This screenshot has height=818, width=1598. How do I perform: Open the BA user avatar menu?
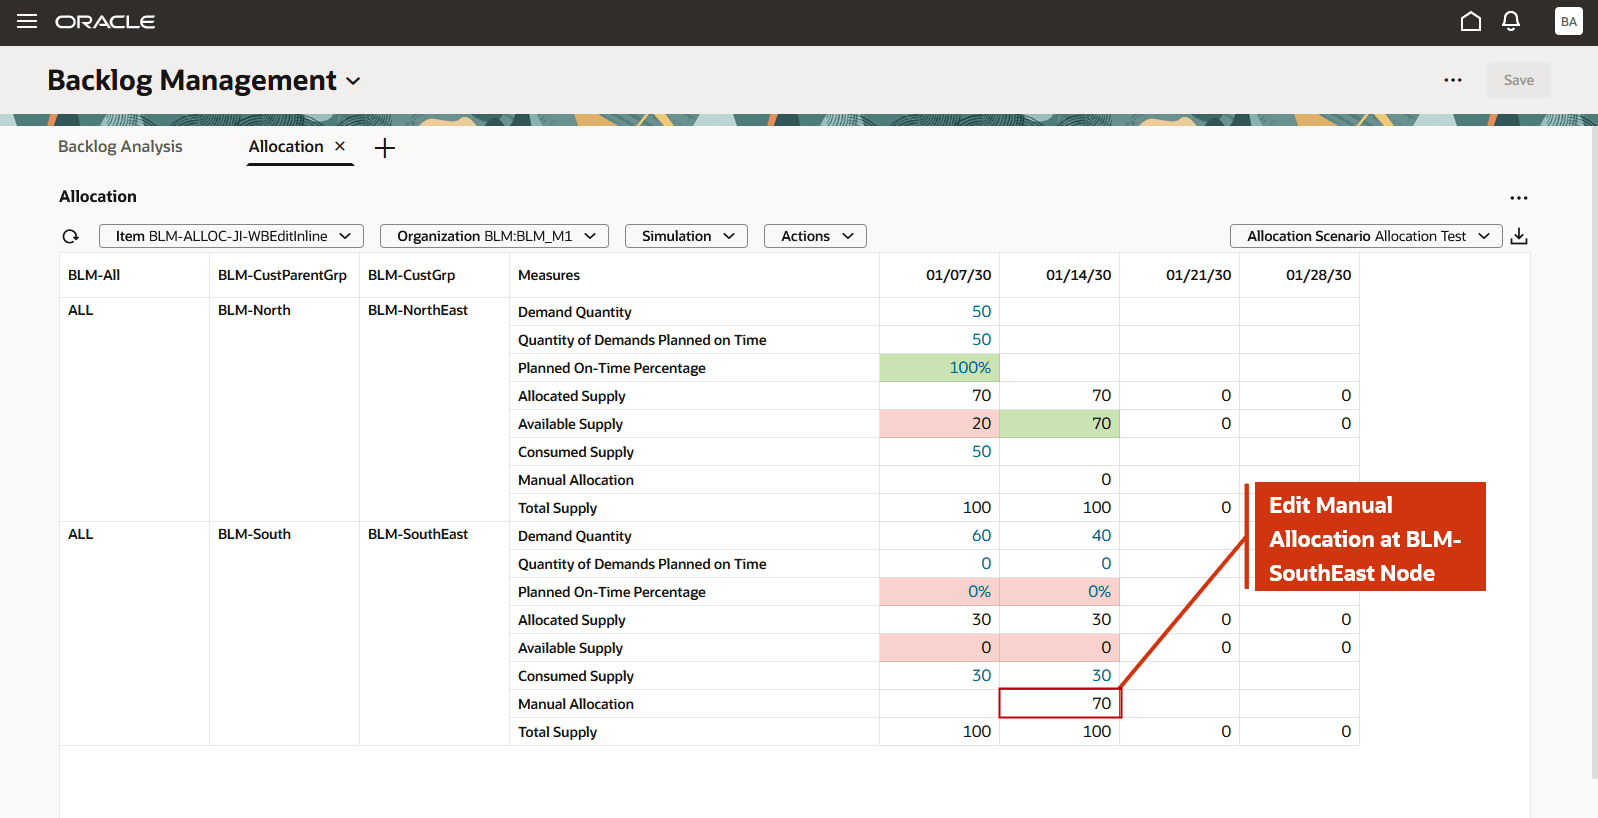click(1568, 21)
